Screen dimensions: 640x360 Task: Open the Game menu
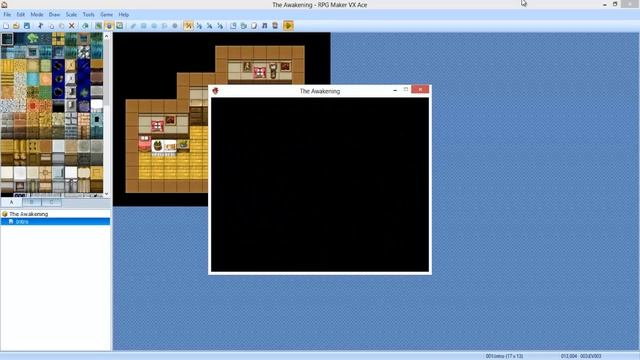[107, 15]
